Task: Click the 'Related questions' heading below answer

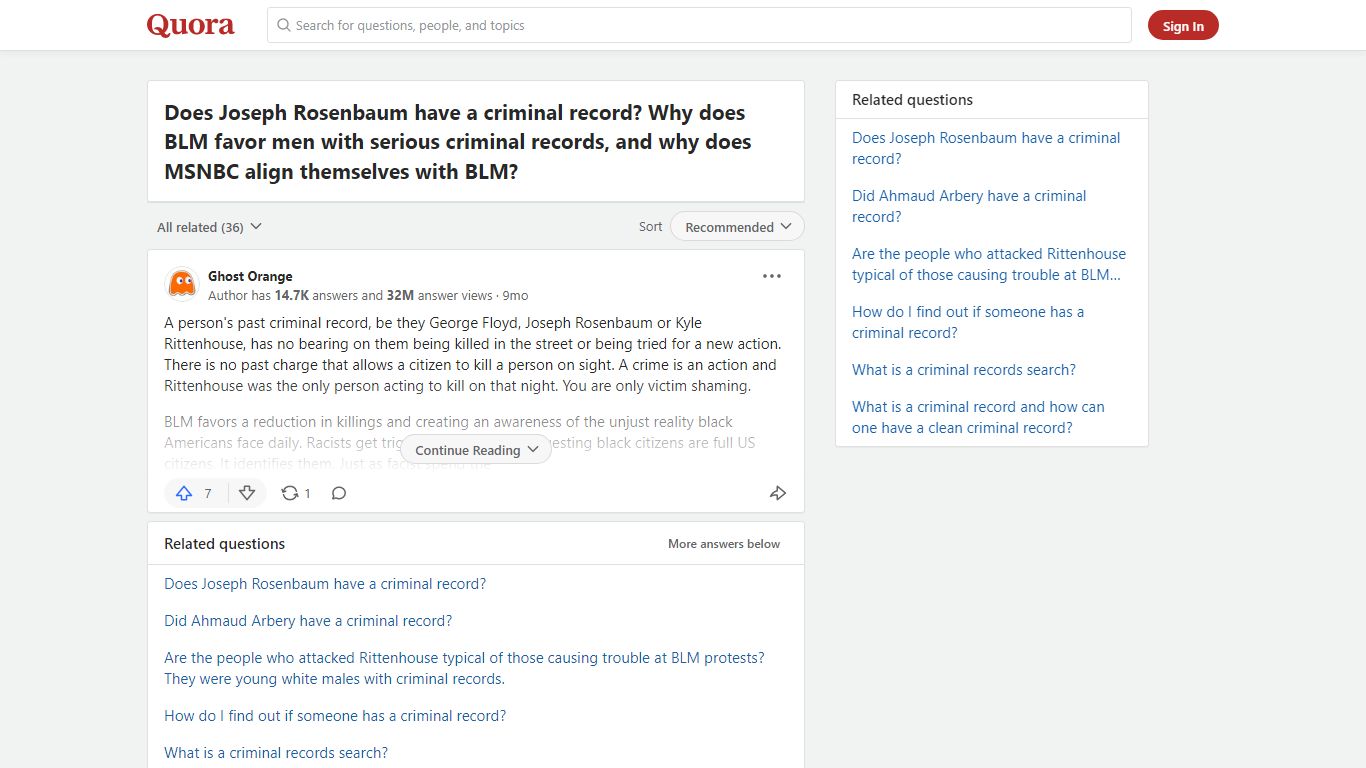Action: (224, 544)
